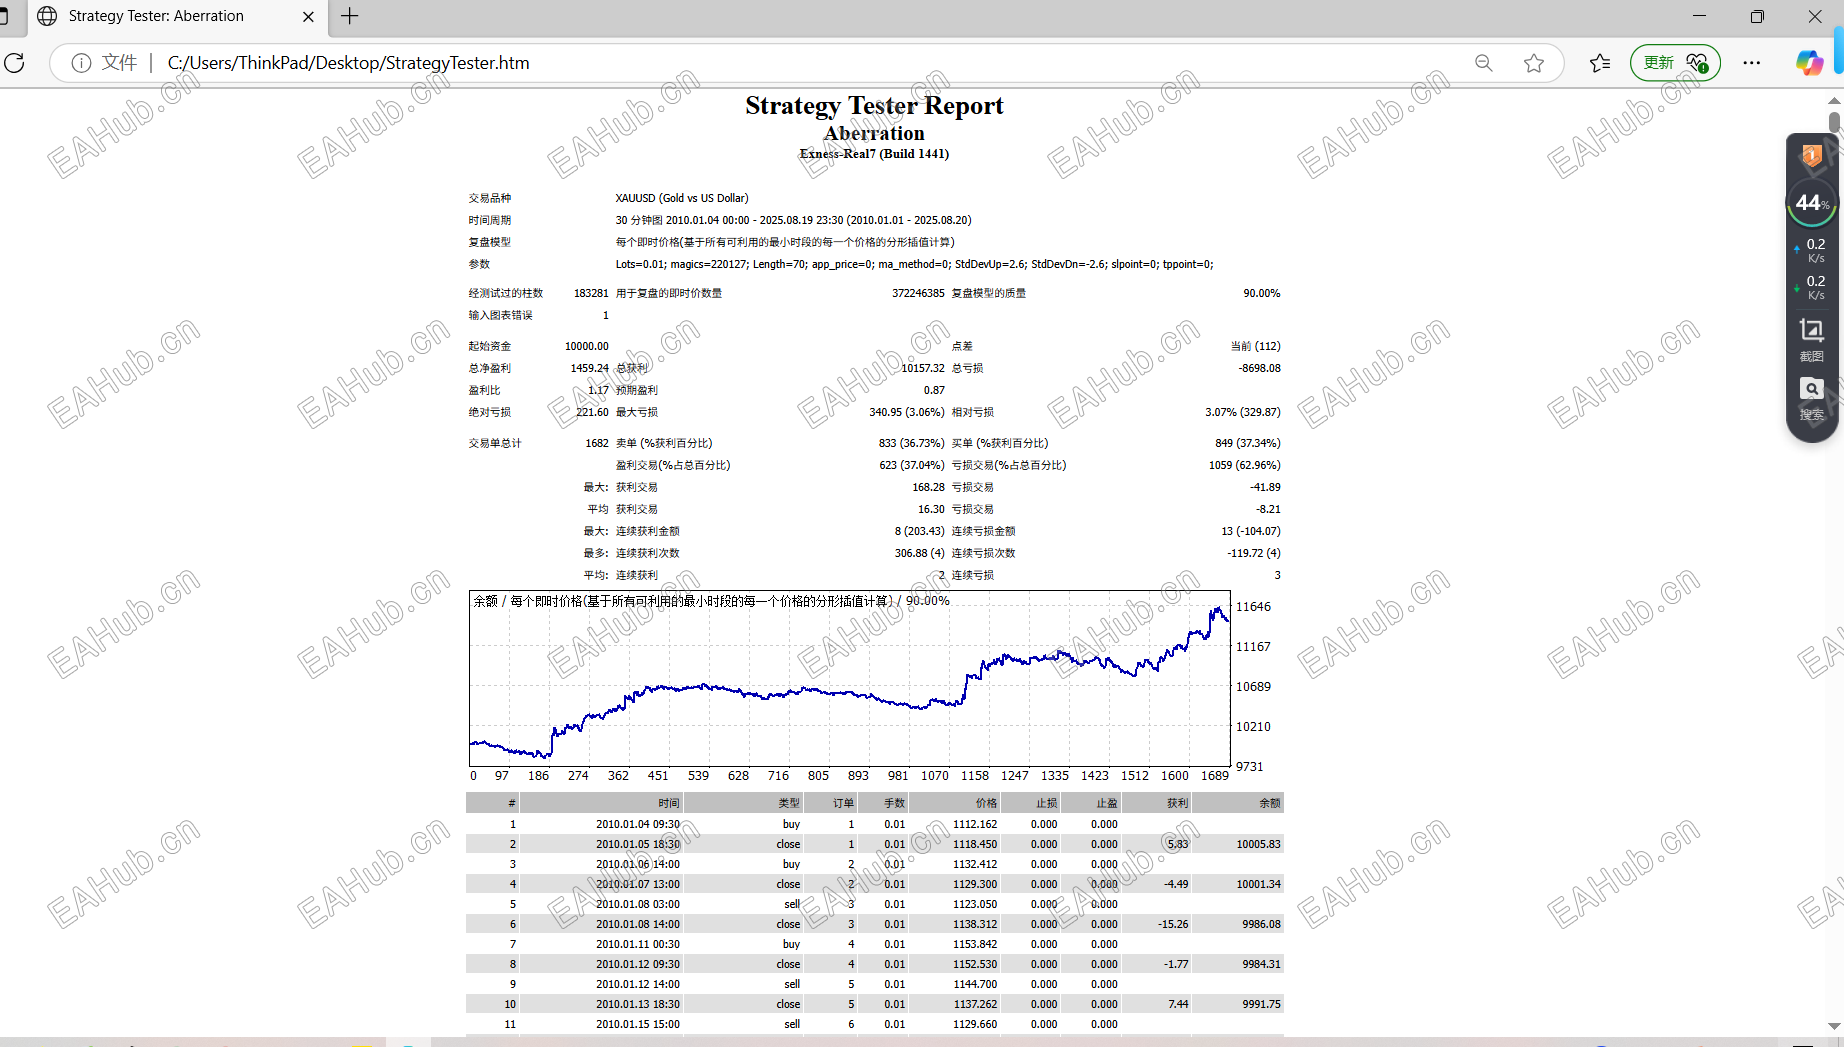Image resolution: width=1844 pixels, height=1047 pixels.
Task: Add page to favorites with star icon
Action: coord(1534,63)
